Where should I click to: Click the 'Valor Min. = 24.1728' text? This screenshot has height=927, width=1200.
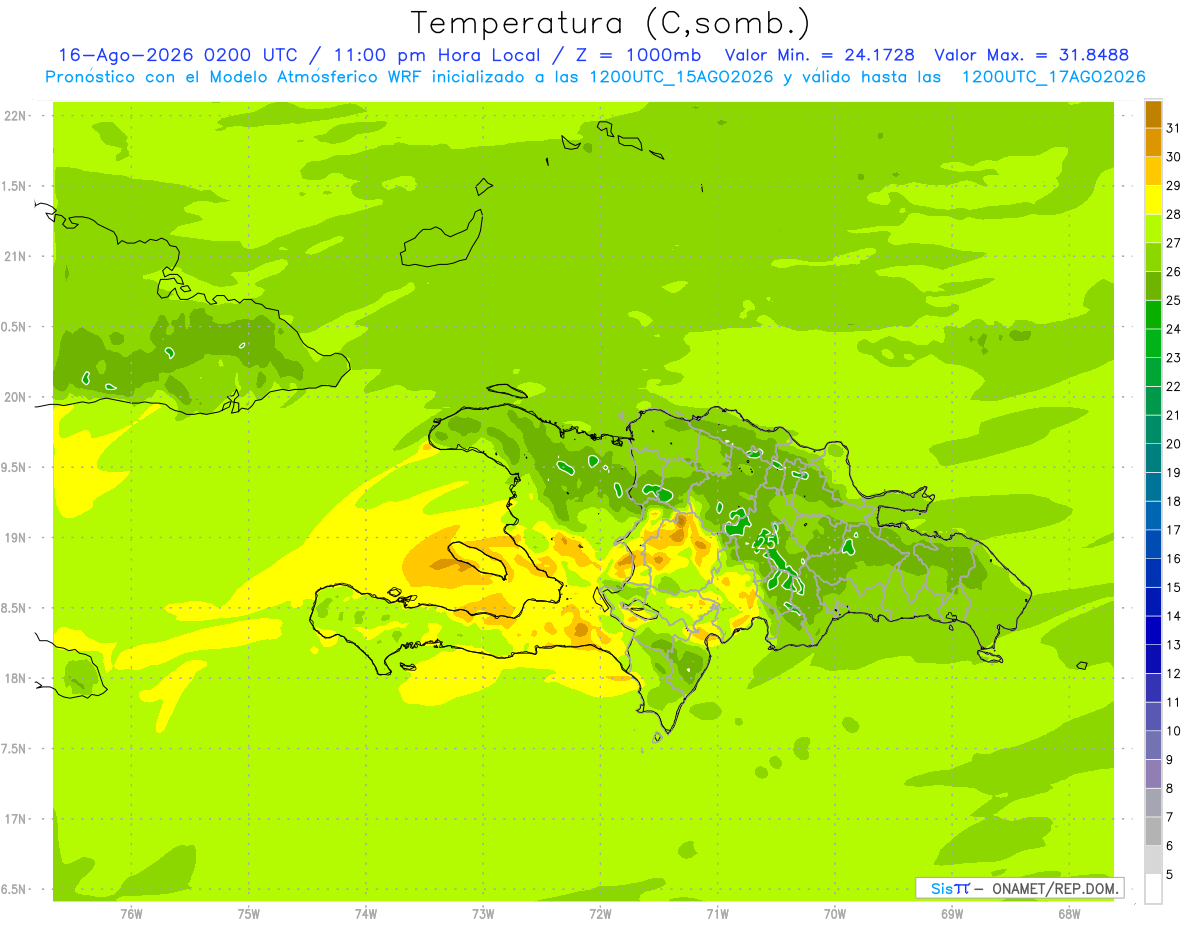point(819,55)
